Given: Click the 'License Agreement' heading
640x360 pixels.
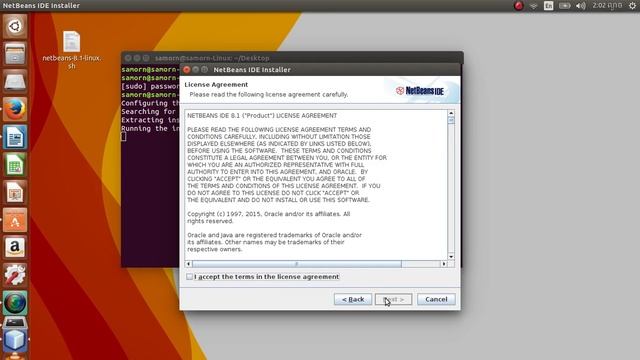Looking at the screenshot, I should pos(216,84).
